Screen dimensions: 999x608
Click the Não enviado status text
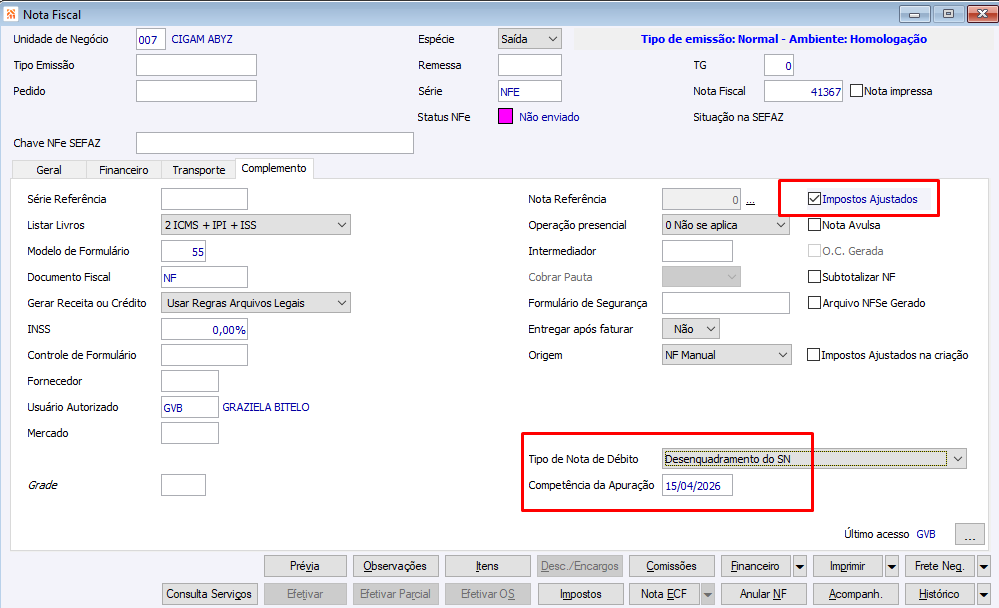(x=549, y=117)
